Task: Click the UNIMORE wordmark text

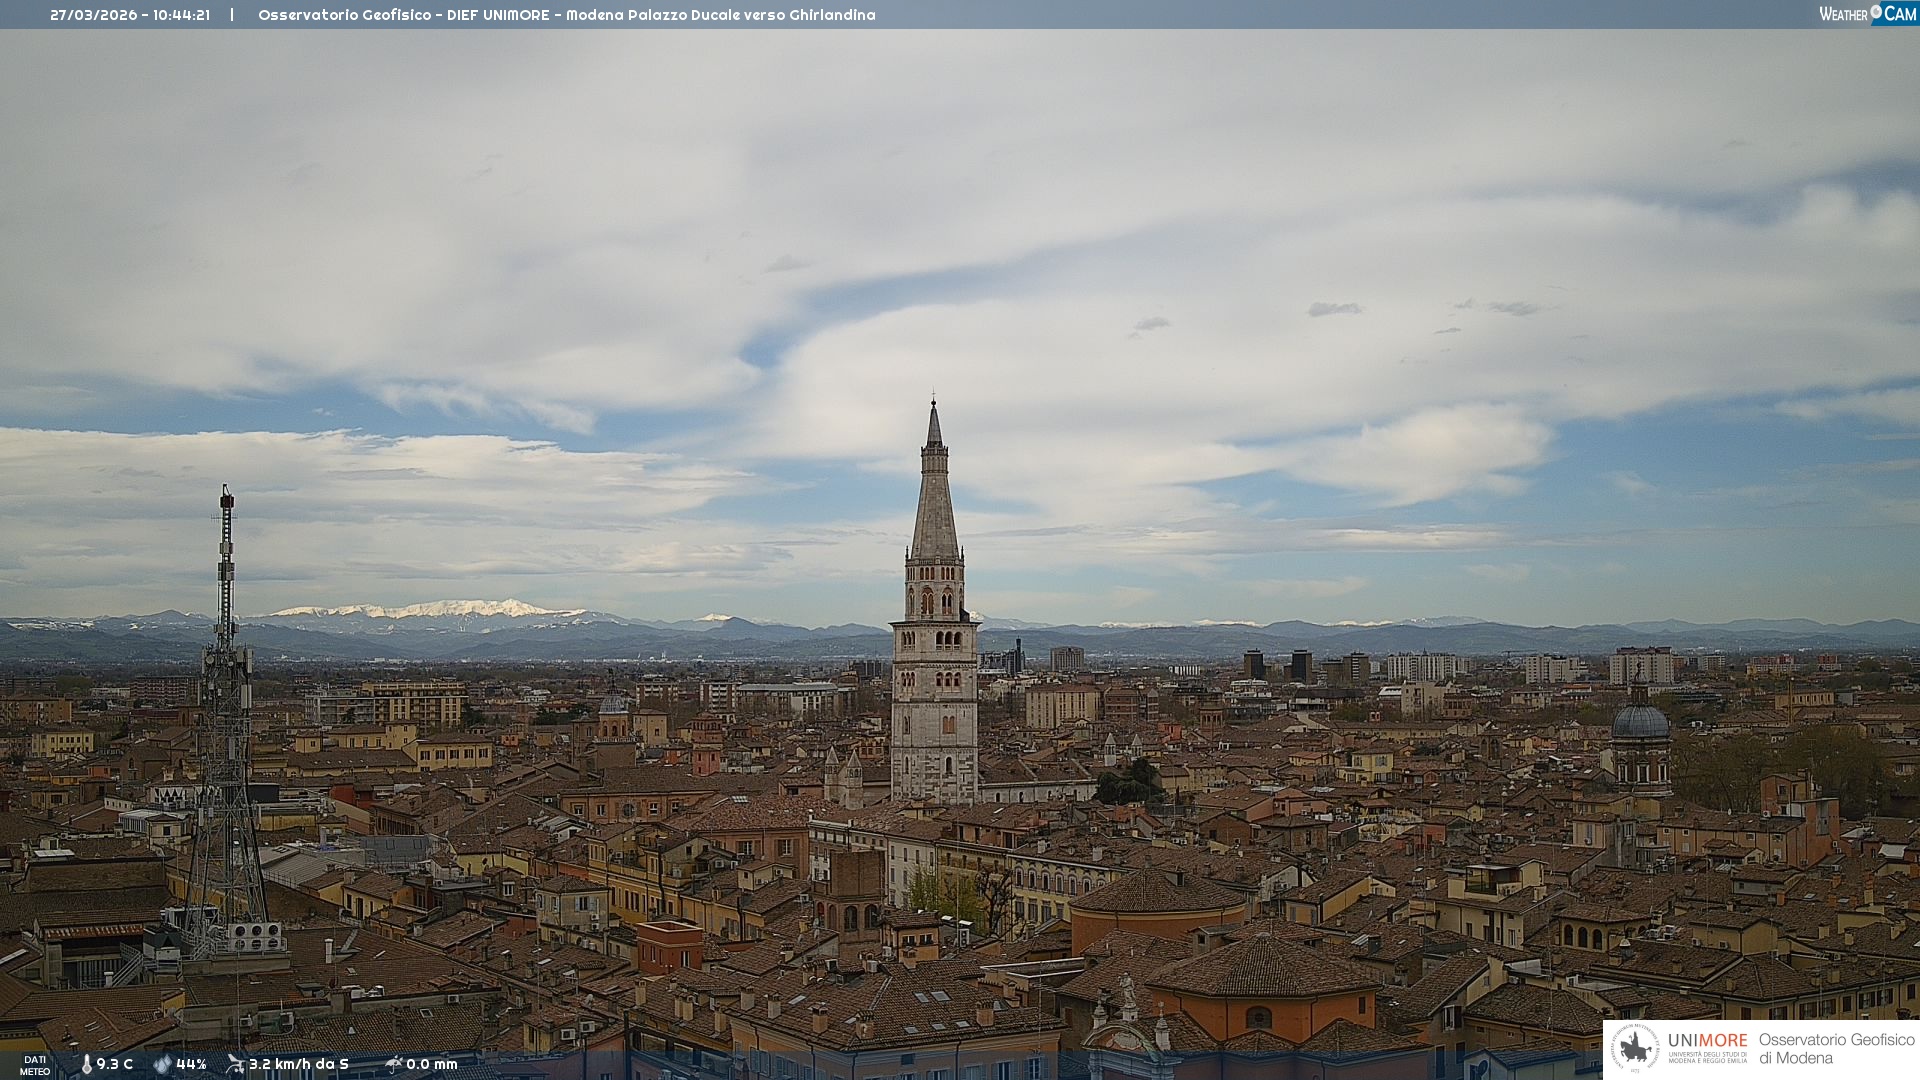Action: (1707, 1041)
